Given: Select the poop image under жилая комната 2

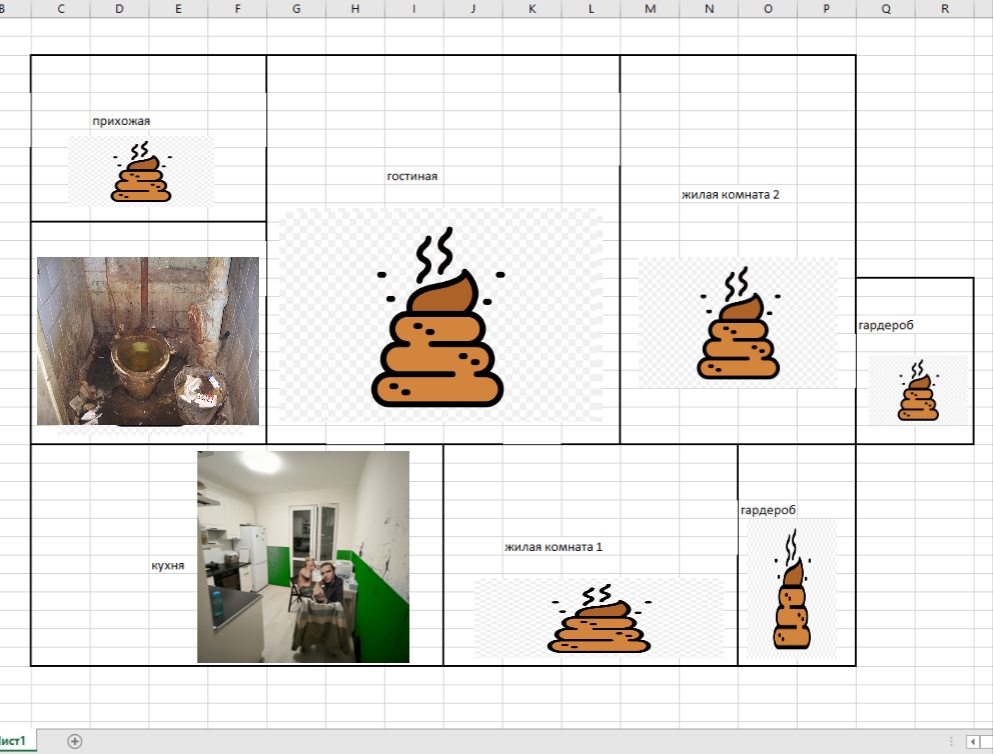Looking at the screenshot, I should tap(738, 324).
